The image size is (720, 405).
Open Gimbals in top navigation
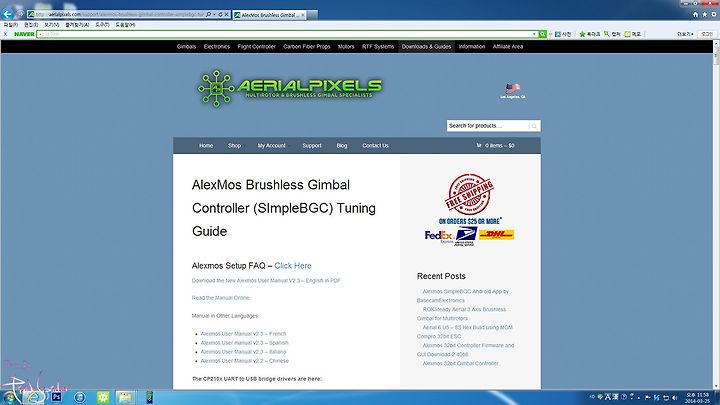coord(186,46)
